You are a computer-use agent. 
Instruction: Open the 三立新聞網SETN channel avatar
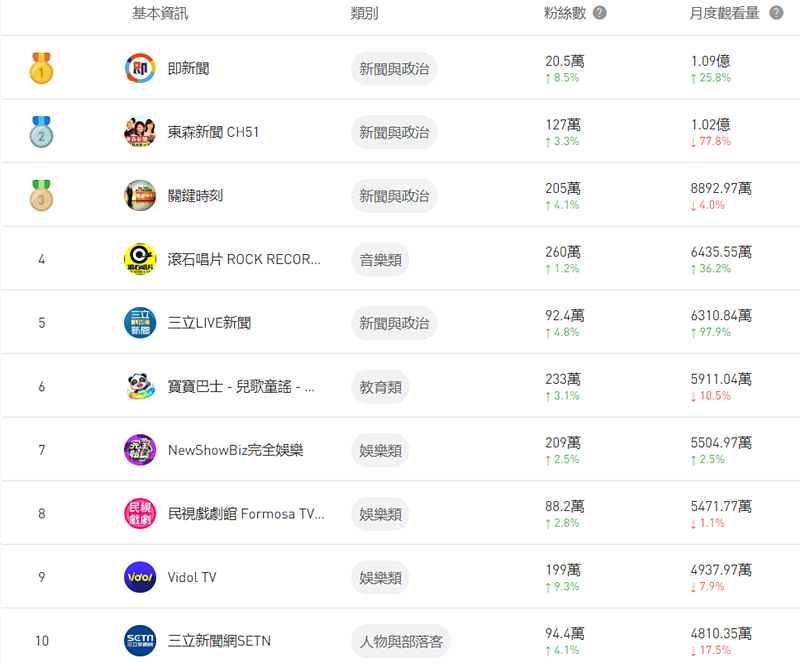(x=140, y=641)
